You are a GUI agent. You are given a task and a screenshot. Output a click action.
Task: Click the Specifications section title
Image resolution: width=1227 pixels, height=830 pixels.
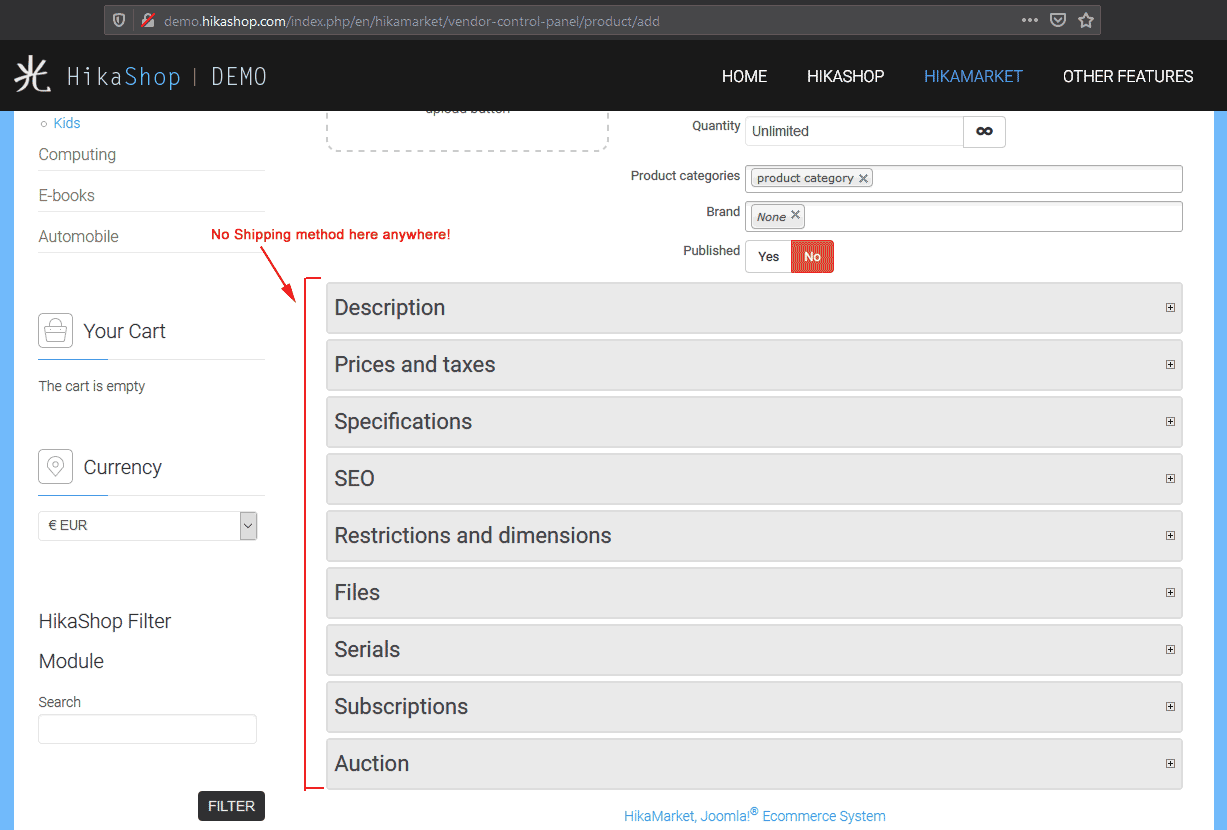pos(403,422)
